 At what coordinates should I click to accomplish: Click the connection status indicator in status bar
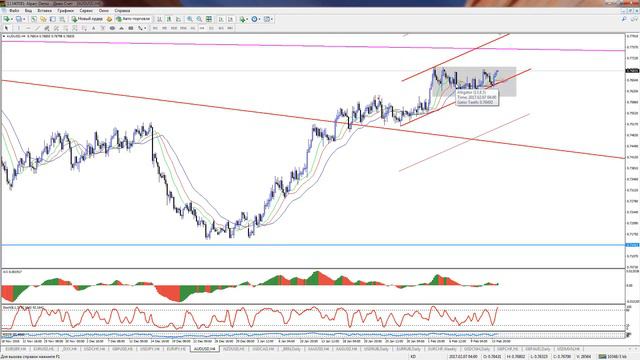coord(613,356)
